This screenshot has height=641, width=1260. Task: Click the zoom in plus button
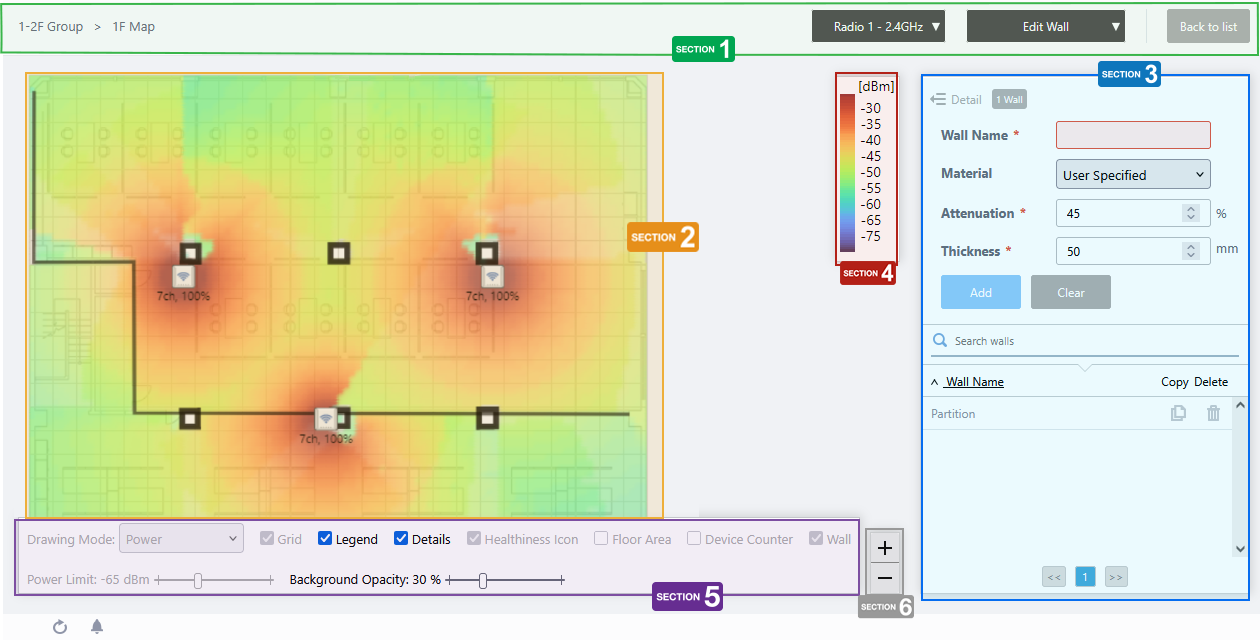point(884,548)
